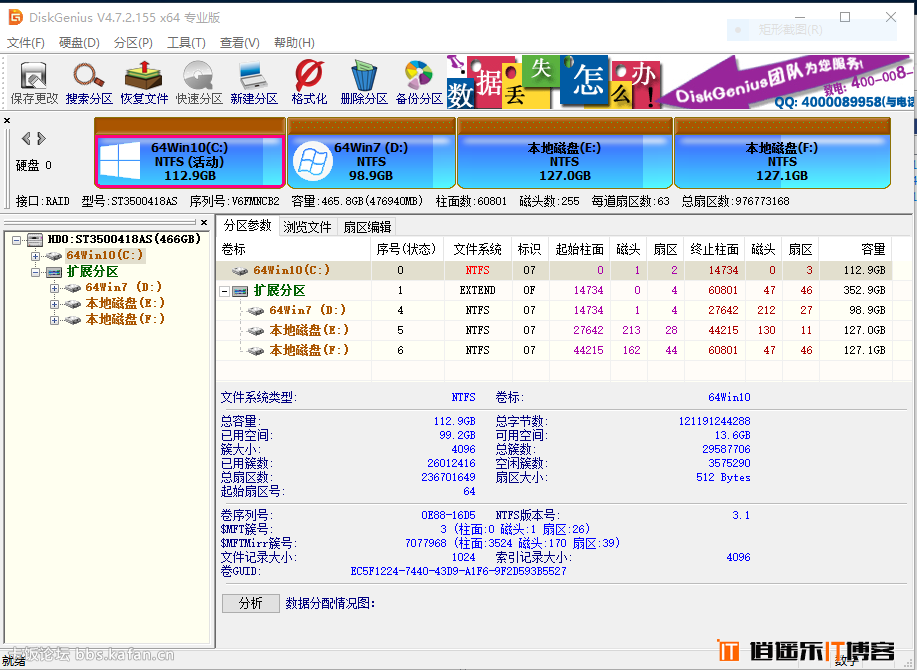Screen dimensions: 917x670
Task: Click the drive icon in the 本地磁盘(E:) table row
Action: [x=256, y=331]
